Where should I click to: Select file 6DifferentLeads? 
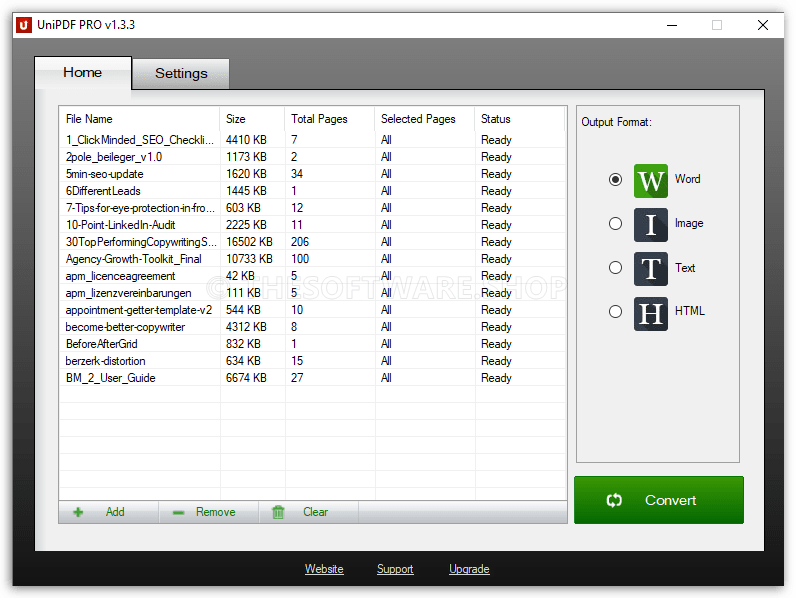pyautogui.click(x=103, y=191)
